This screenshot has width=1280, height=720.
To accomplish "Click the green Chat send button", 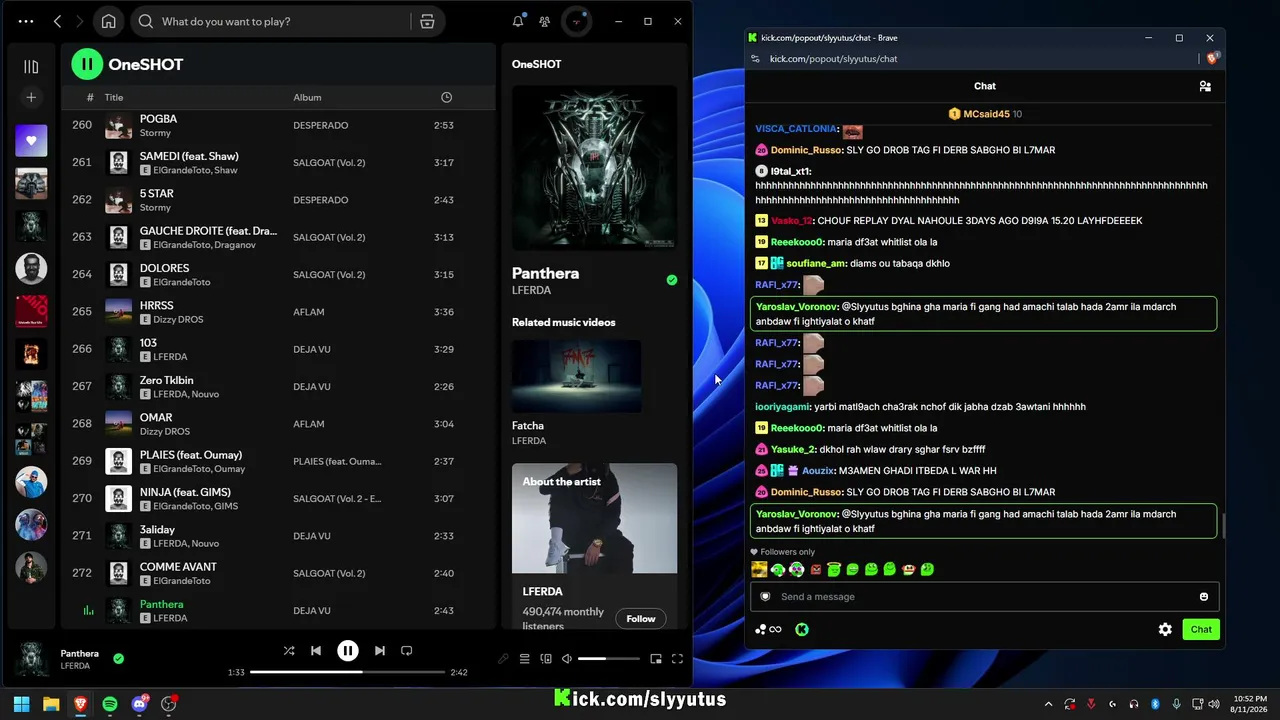I will [x=1201, y=629].
